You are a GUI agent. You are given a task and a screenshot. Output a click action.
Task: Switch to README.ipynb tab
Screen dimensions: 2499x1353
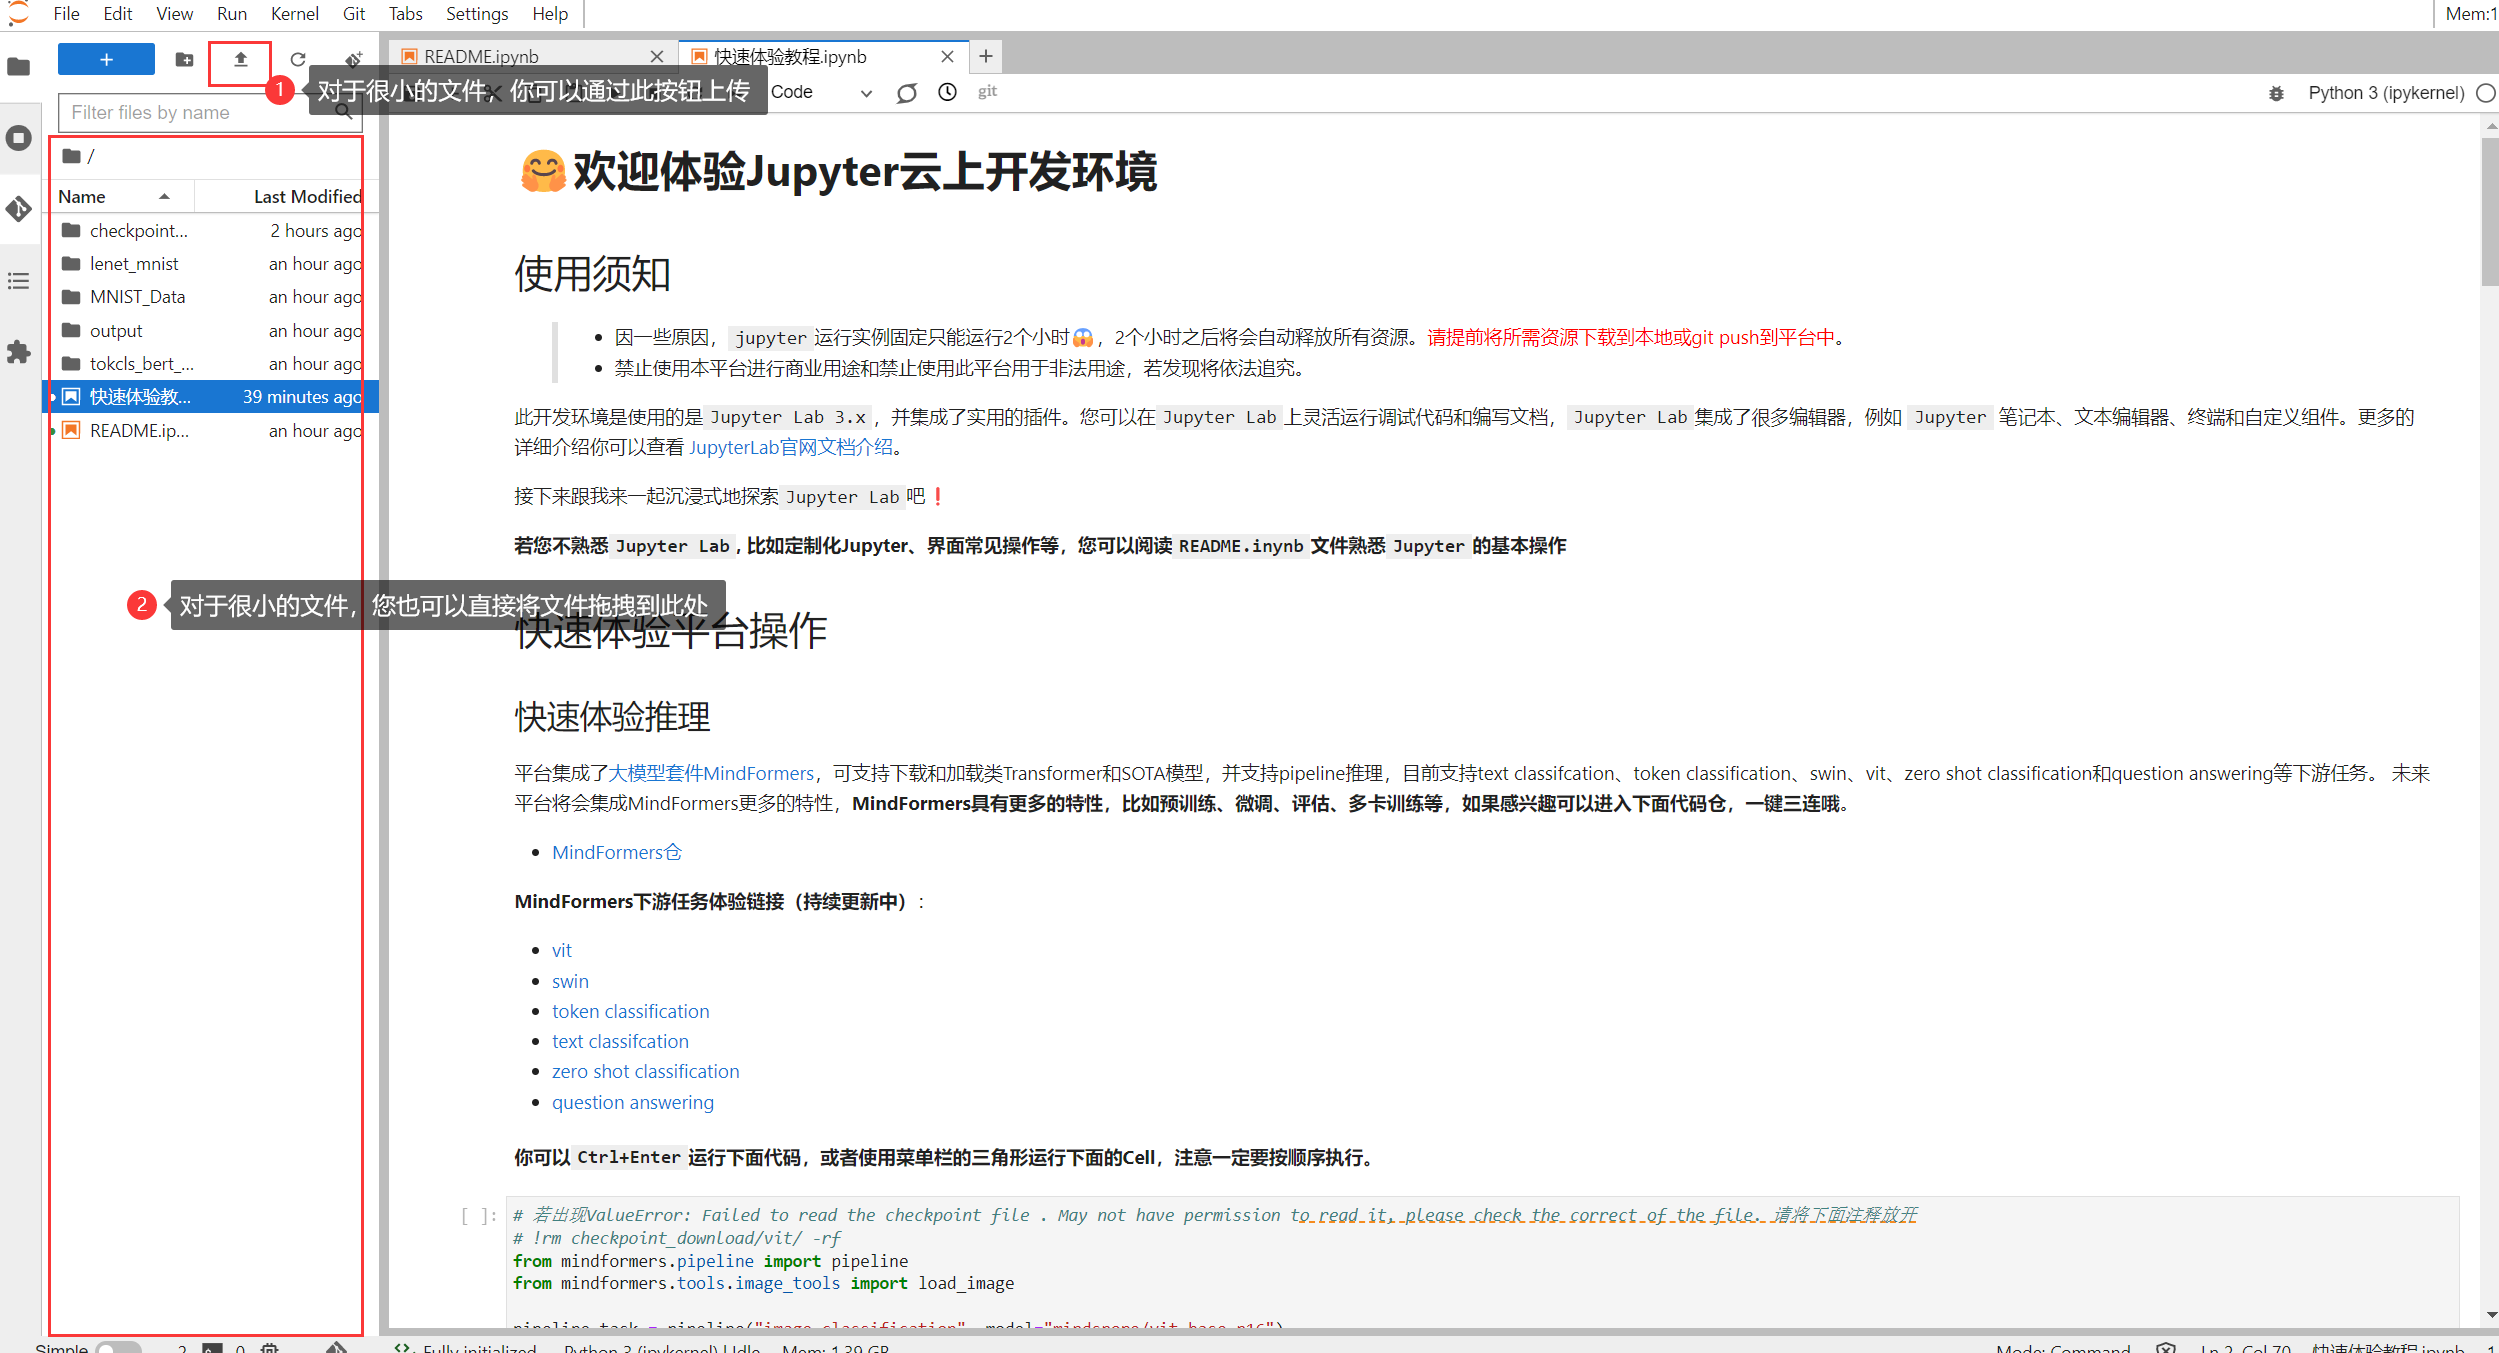point(481,57)
